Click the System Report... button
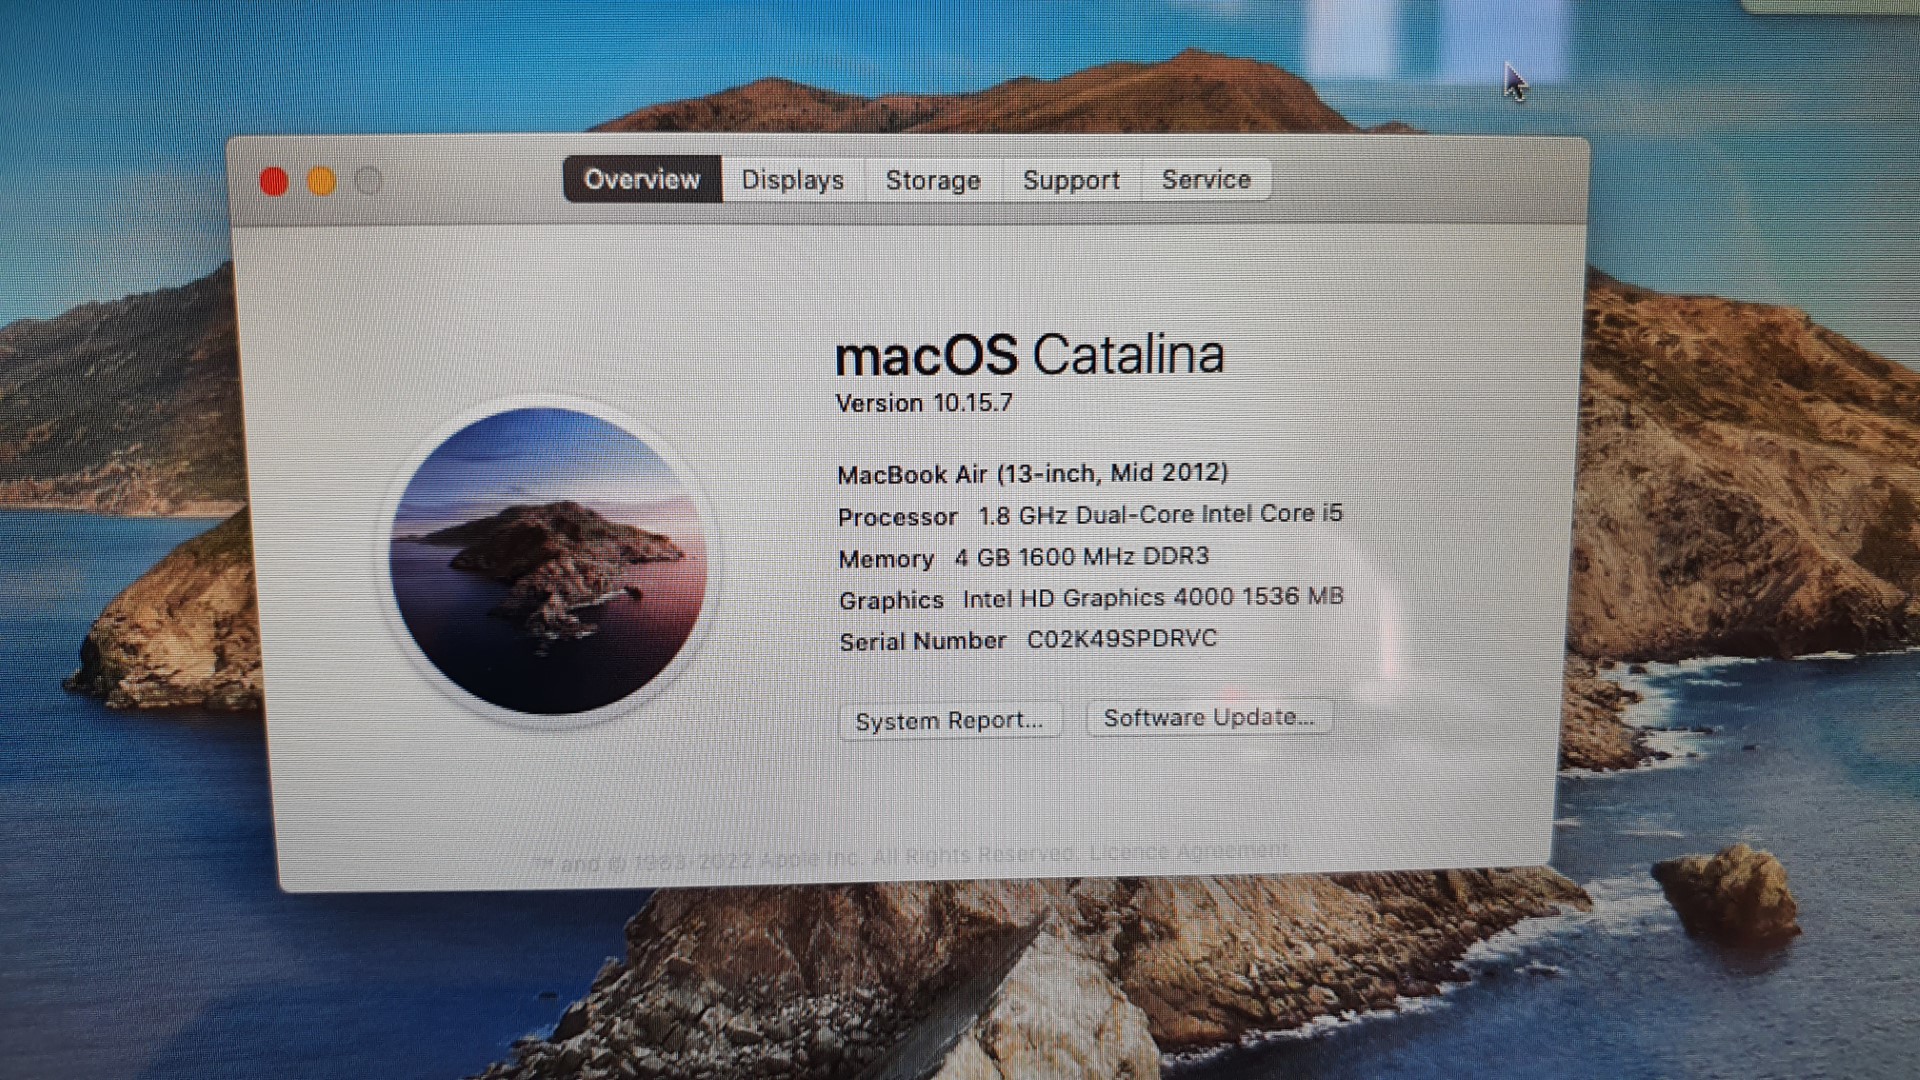 click(949, 721)
